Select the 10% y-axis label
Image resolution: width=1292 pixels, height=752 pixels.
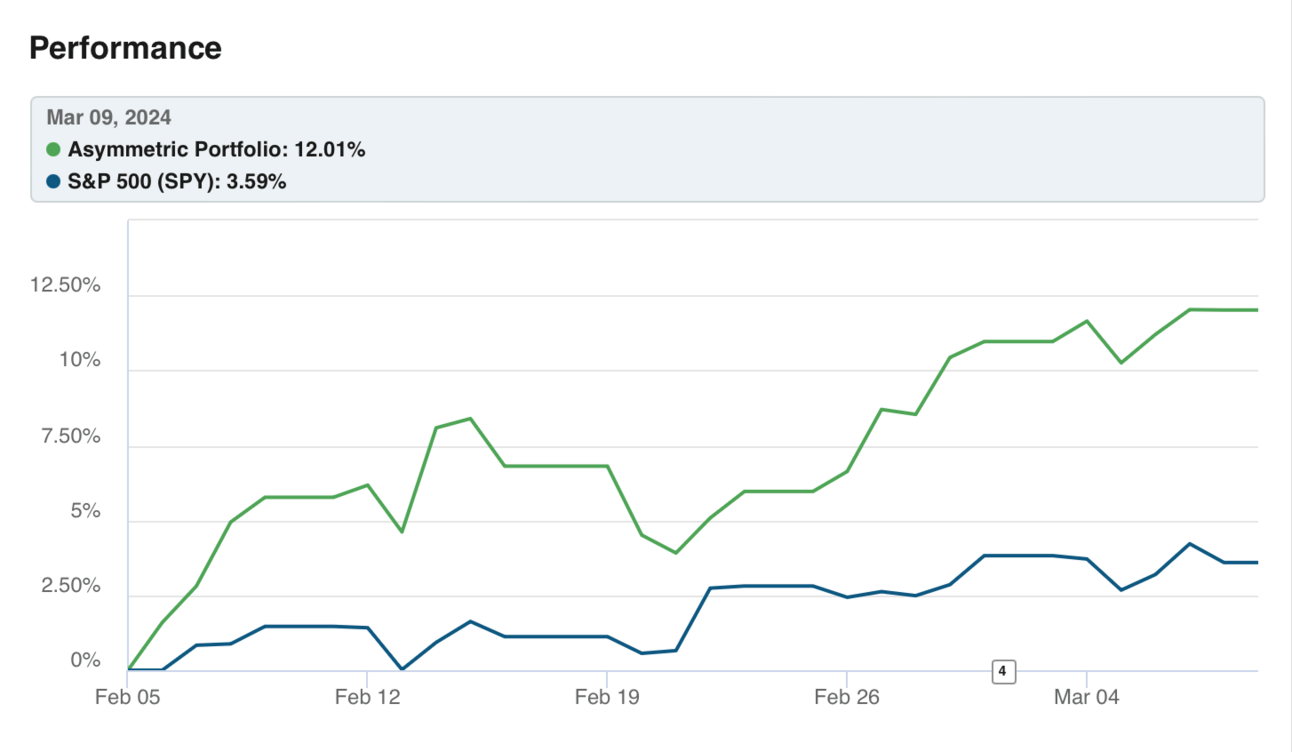(78, 360)
